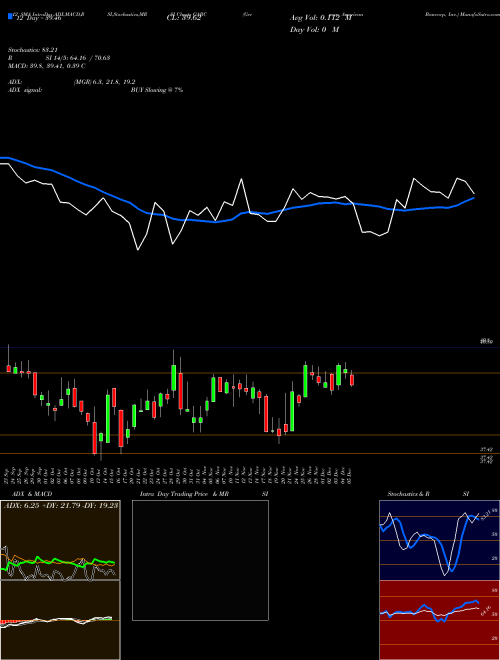
Task: Click the "ADX signal:" label
Action: tap(25, 90)
